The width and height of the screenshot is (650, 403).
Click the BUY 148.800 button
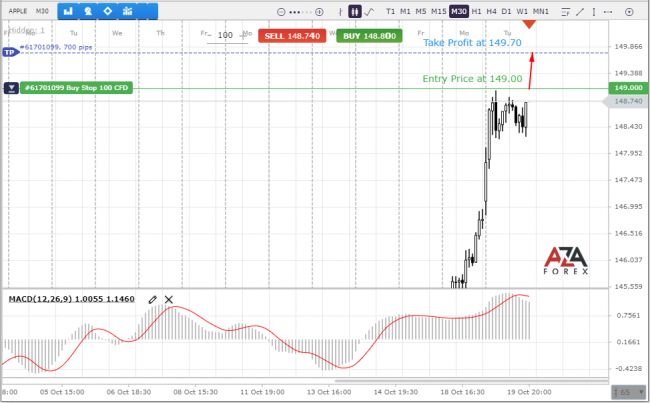(369, 36)
